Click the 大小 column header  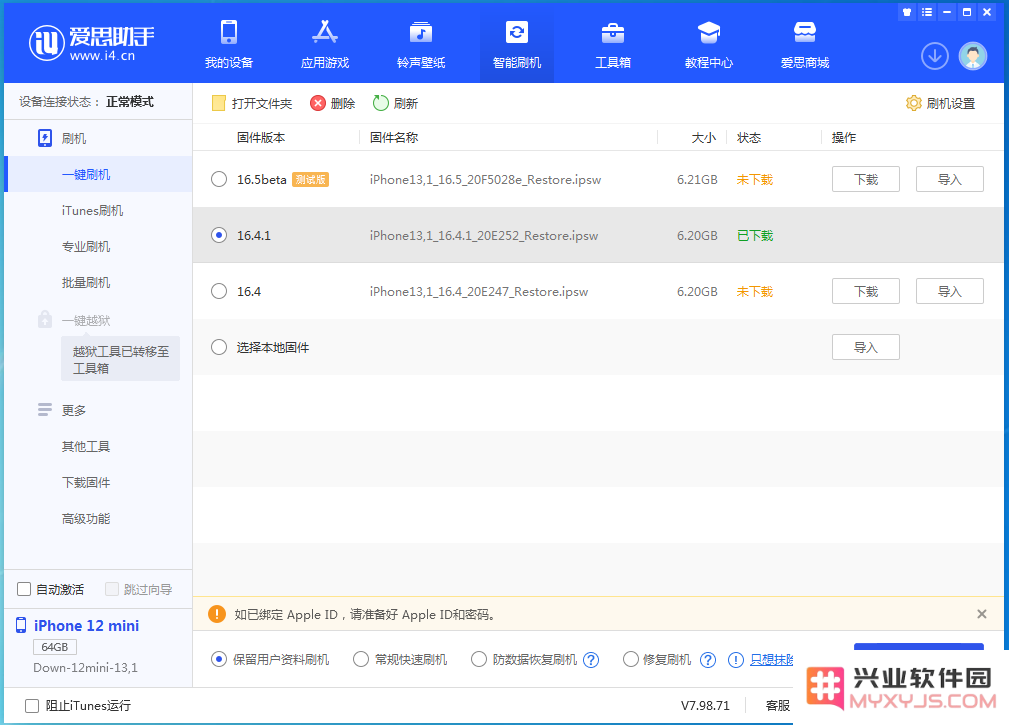point(703,137)
